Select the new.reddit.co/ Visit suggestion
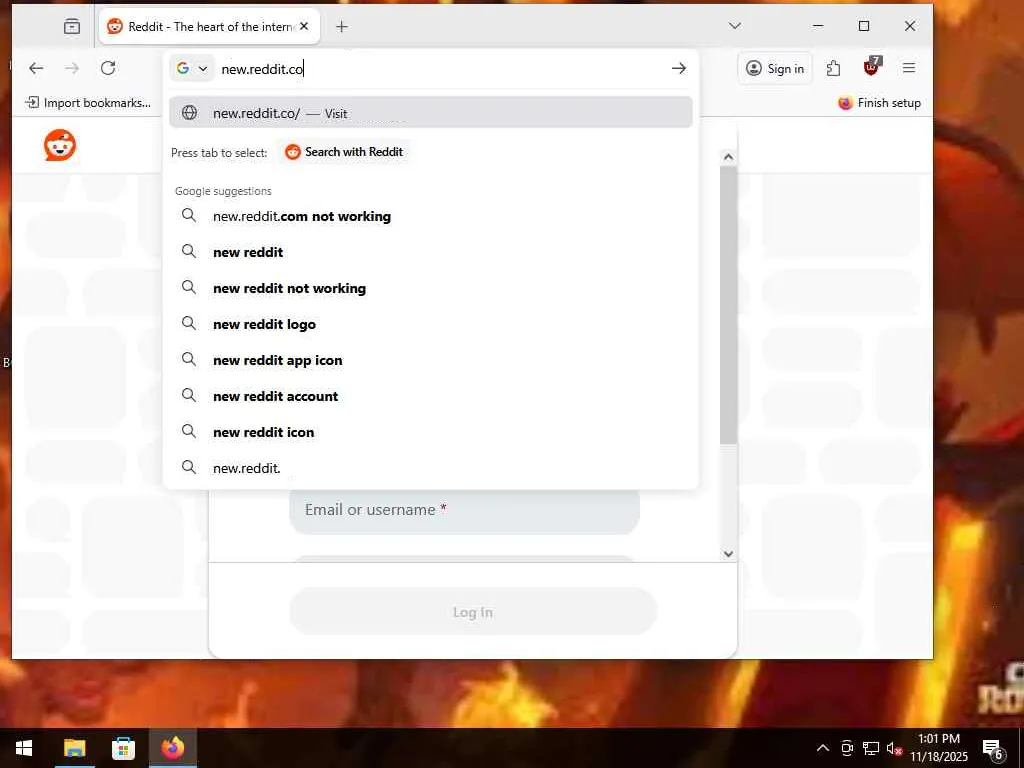 [430, 112]
